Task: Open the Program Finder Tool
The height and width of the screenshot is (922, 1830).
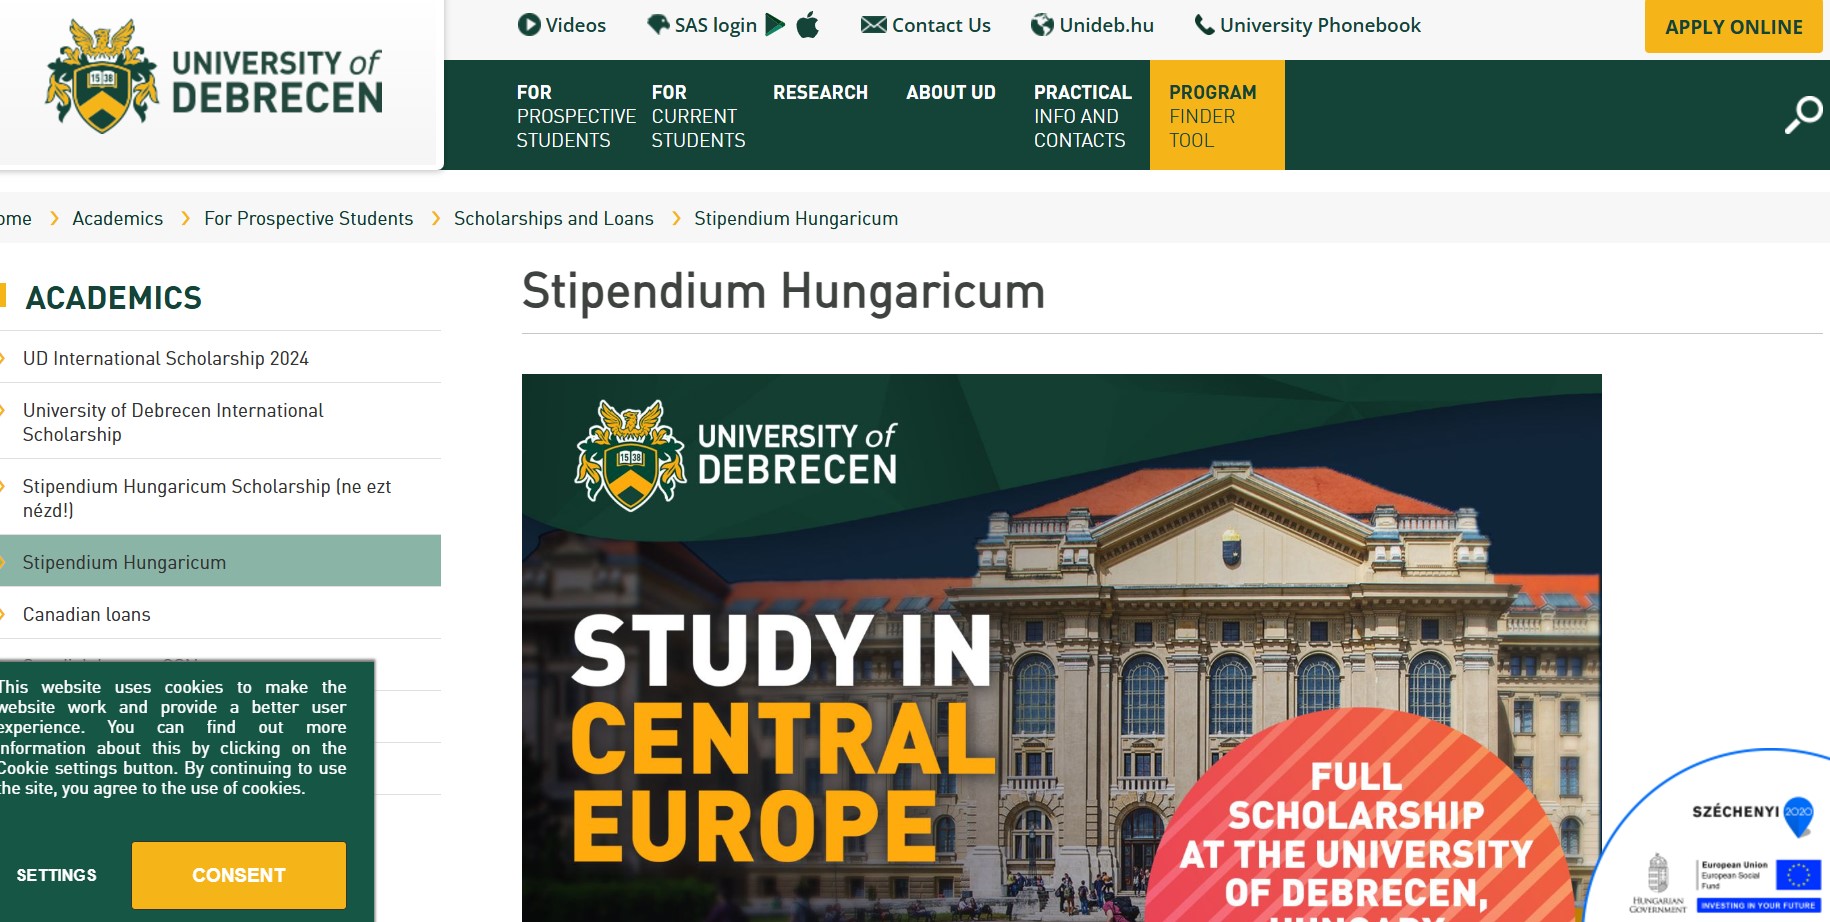Action: click(x=1217, y=115)
